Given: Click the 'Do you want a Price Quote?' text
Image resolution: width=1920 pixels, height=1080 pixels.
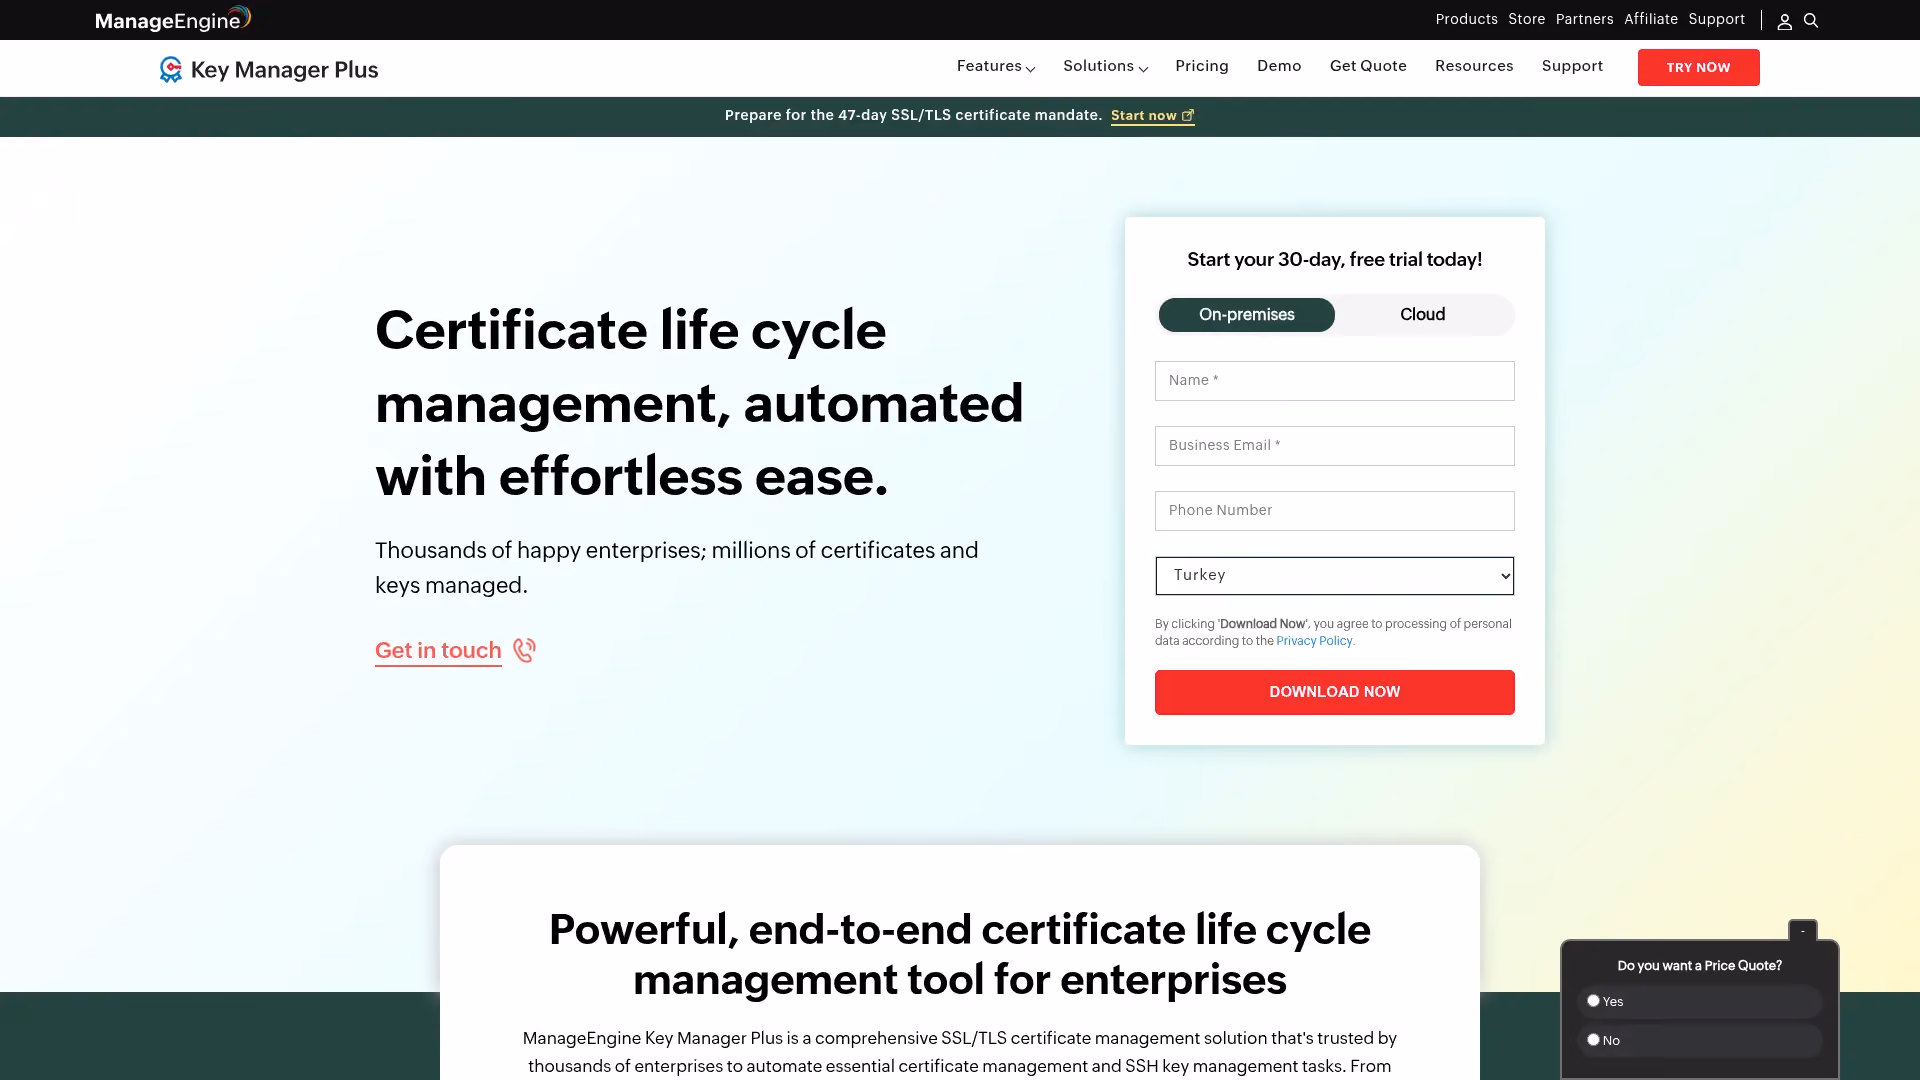Looking at the screenshot, I should tap(1699, 966).
